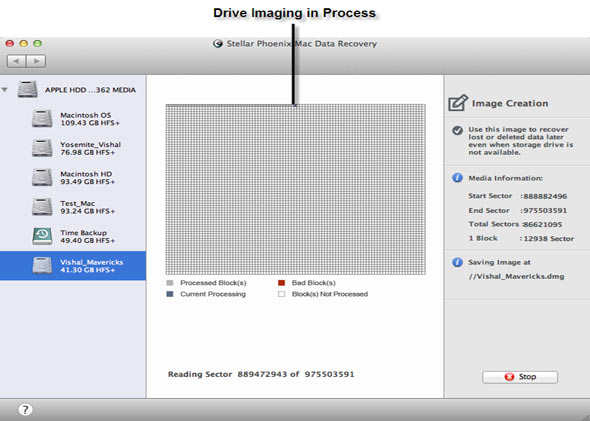
Task: Click the Total Sectors value 86621095
Action: pos(542,225)
